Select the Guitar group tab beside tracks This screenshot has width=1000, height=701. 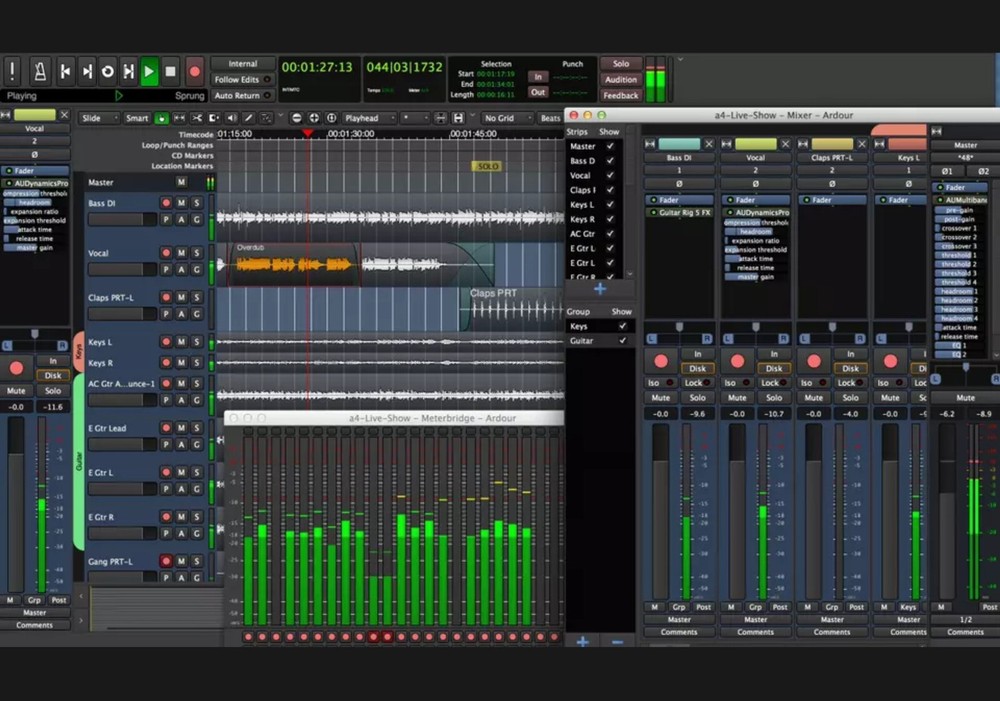pyautogui.click(x=78, y=460)
